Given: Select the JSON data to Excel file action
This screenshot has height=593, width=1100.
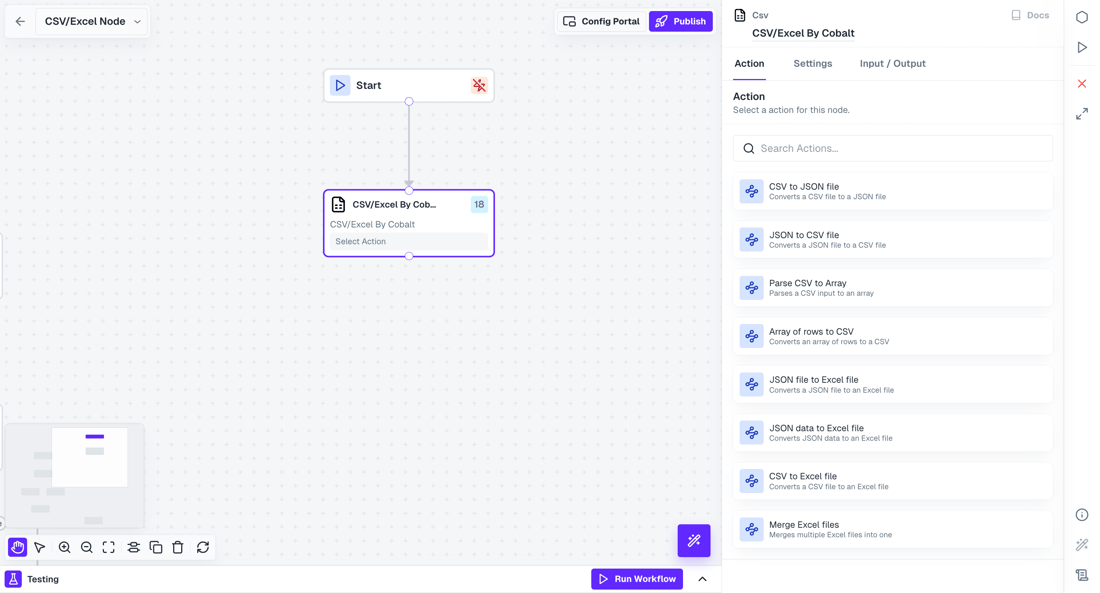Looking at the screenshot, I should pyautogui.click(x=892, y=433).
